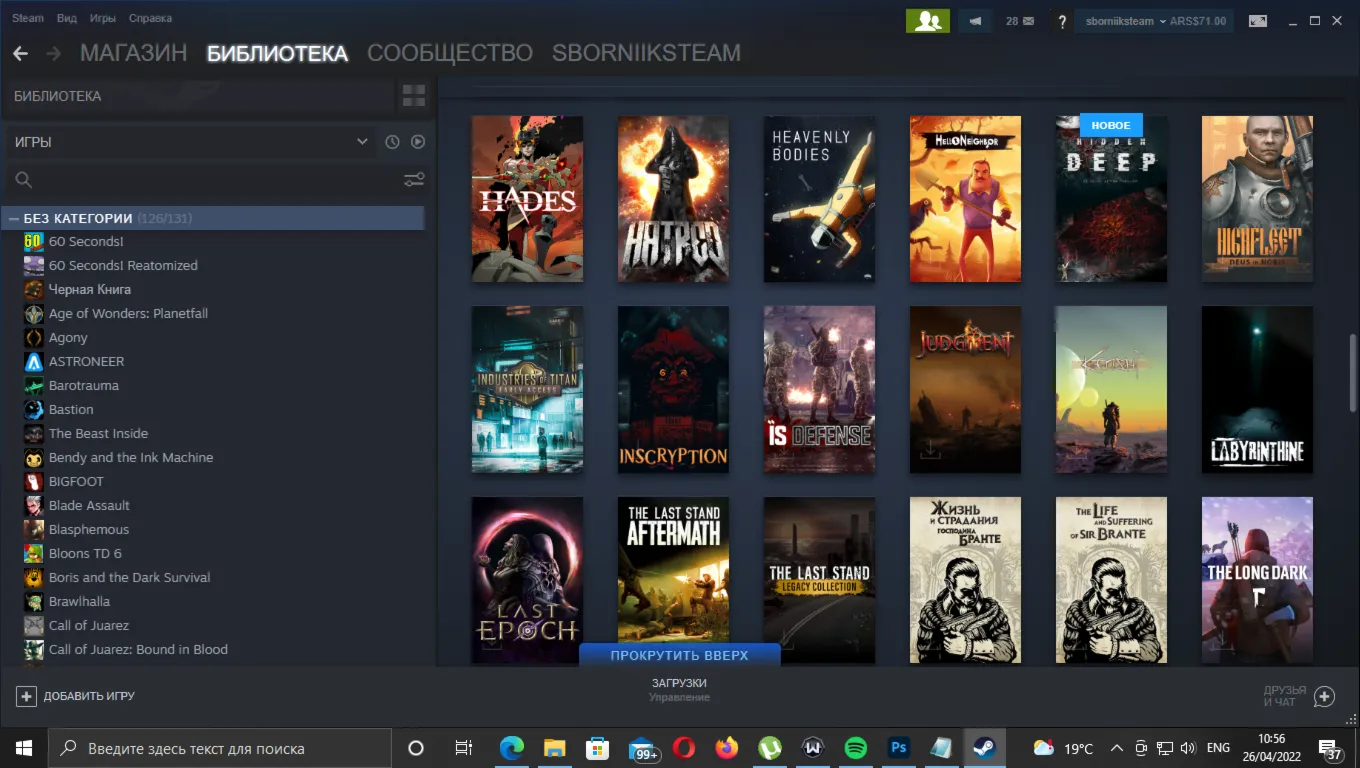
Task: Open the help question mark icon
Action: pos(1062,21)
